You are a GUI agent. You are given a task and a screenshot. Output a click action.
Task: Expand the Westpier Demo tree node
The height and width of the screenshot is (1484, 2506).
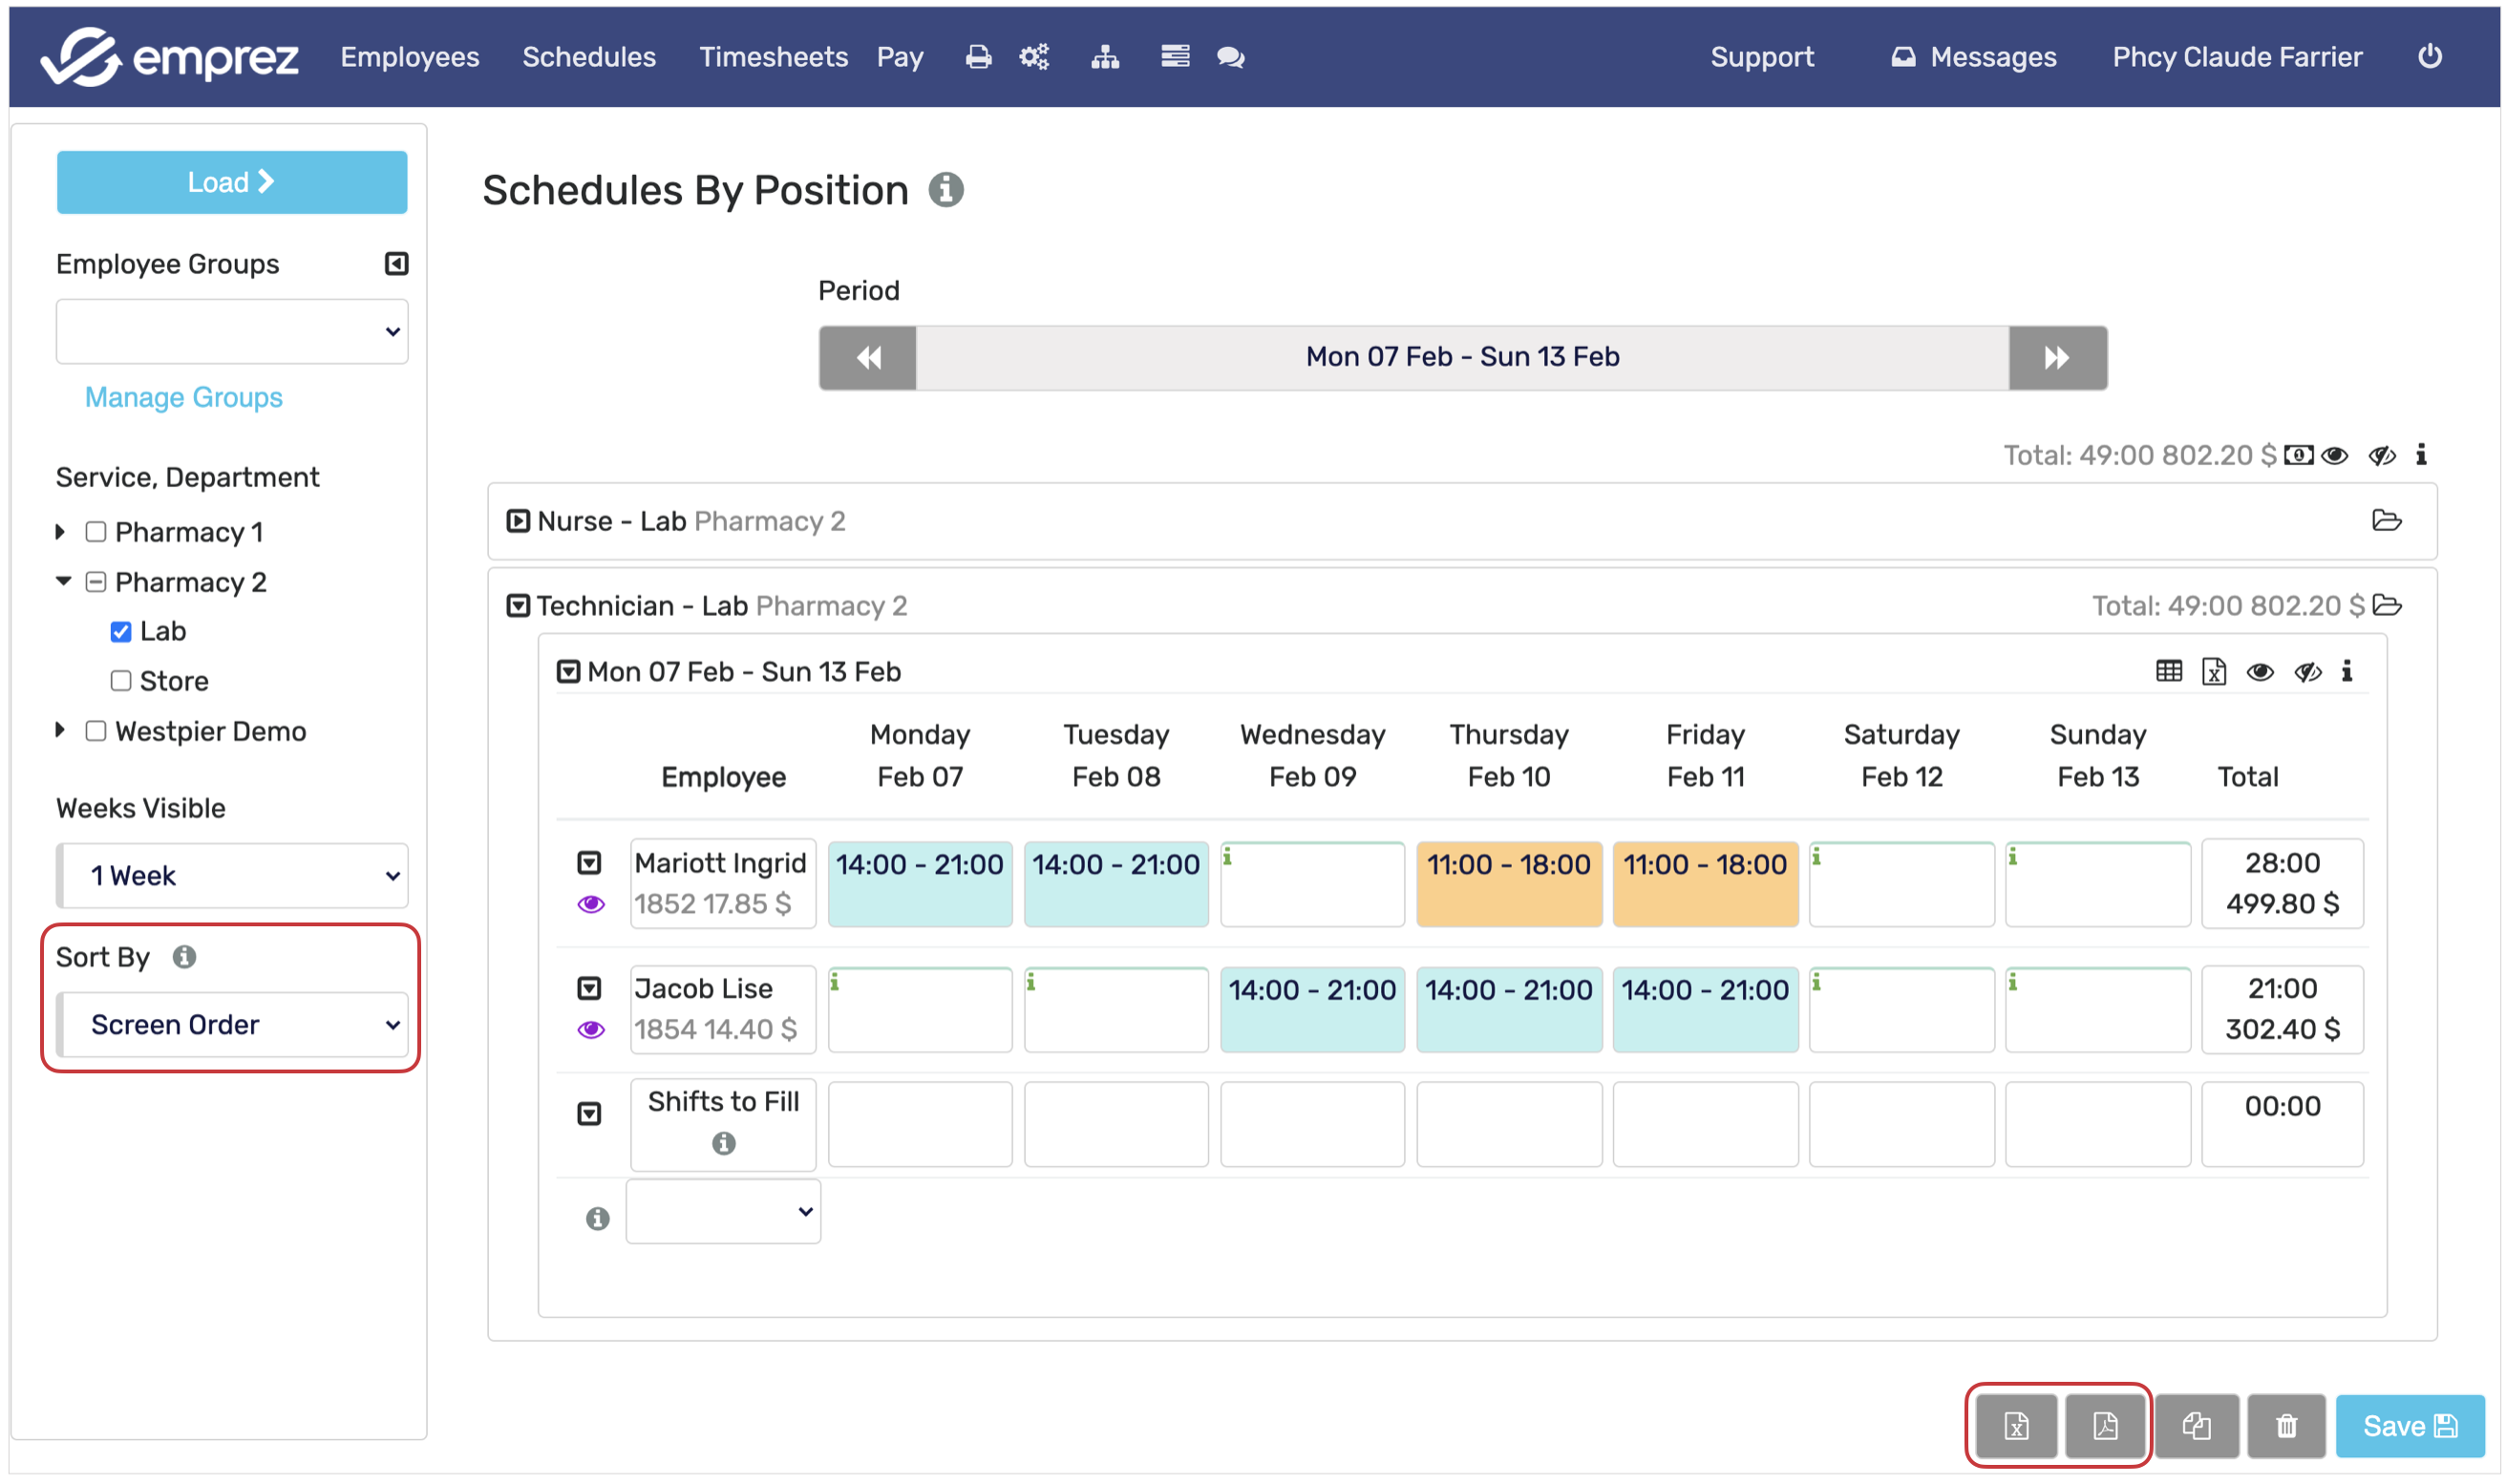coord(60,731)
